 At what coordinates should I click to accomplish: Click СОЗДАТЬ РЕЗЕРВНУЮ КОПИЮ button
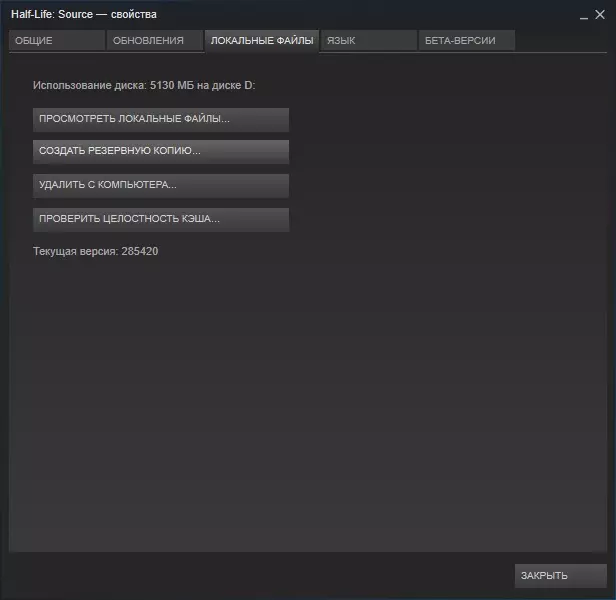click(161, 151)
